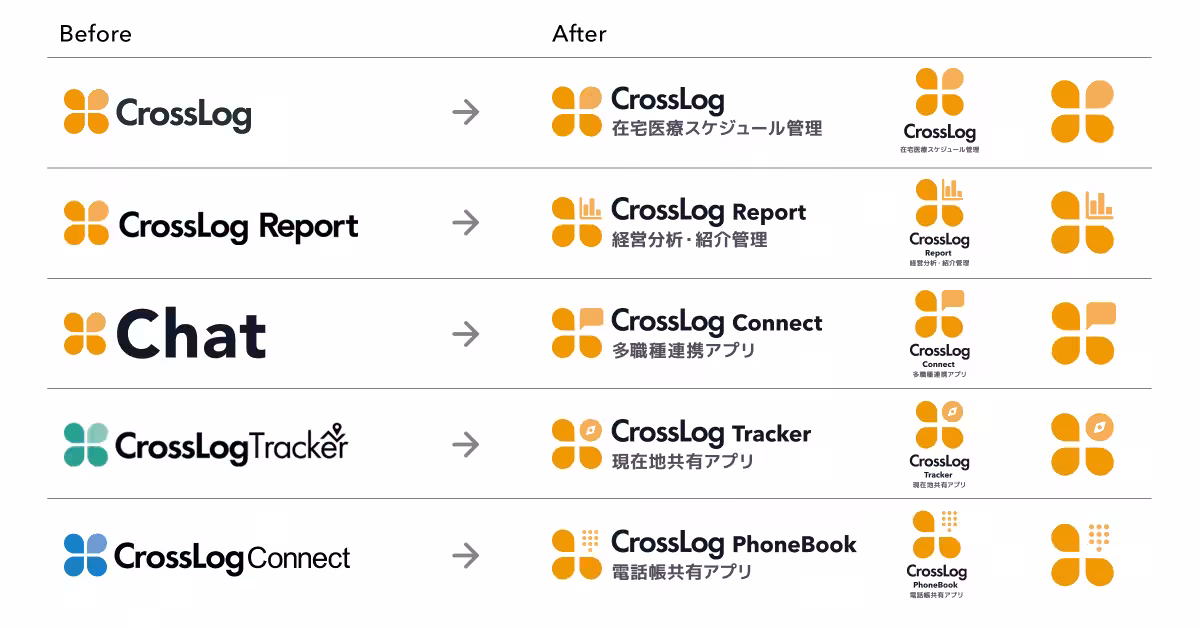Click the large standalone Report chart icon
This screenshot has width=1200, height=628.
pyautogui.click(x=1082, y=222)
